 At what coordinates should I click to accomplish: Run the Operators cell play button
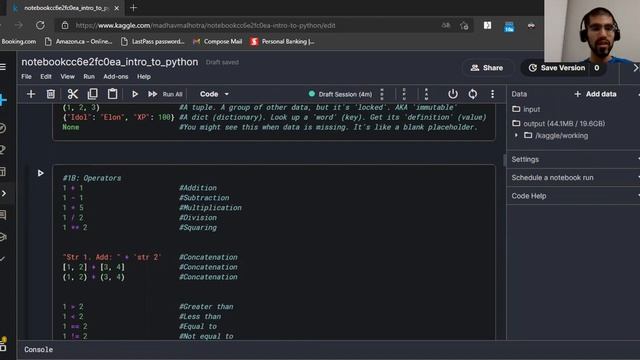tap(40, 173)
